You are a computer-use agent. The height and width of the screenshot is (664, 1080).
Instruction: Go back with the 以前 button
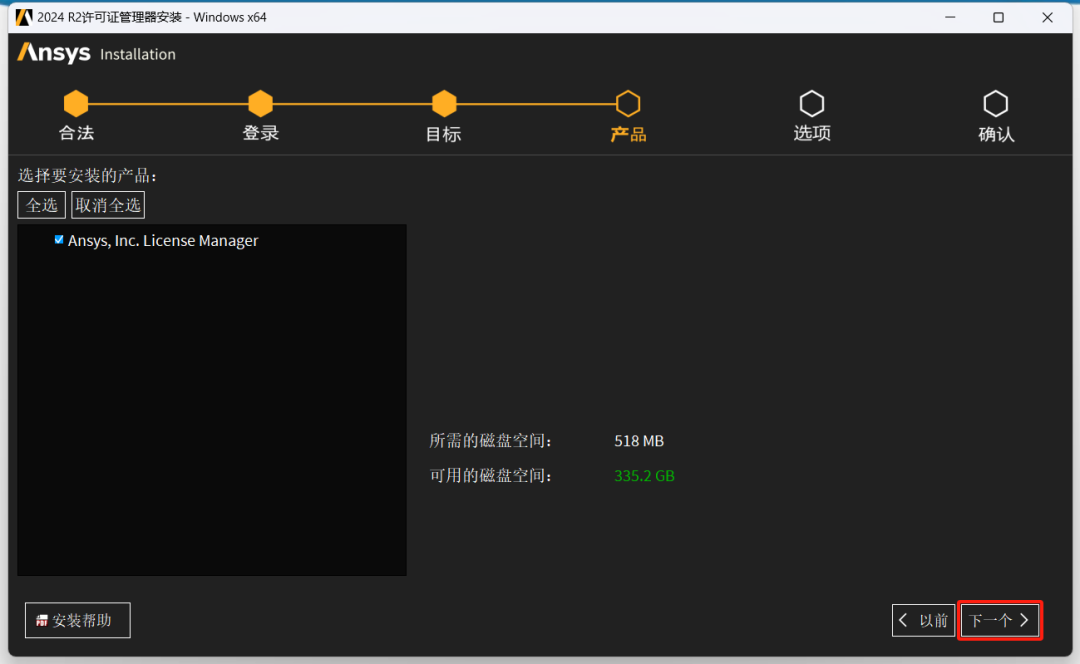(x=923, y=621)
